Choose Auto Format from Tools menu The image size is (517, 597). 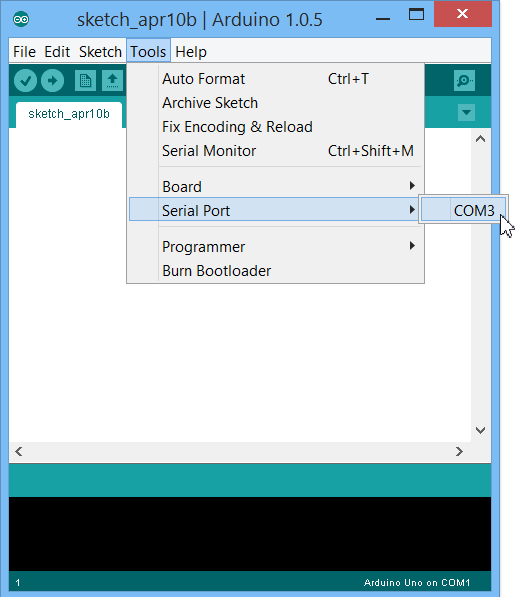click(x=276, y=79)
